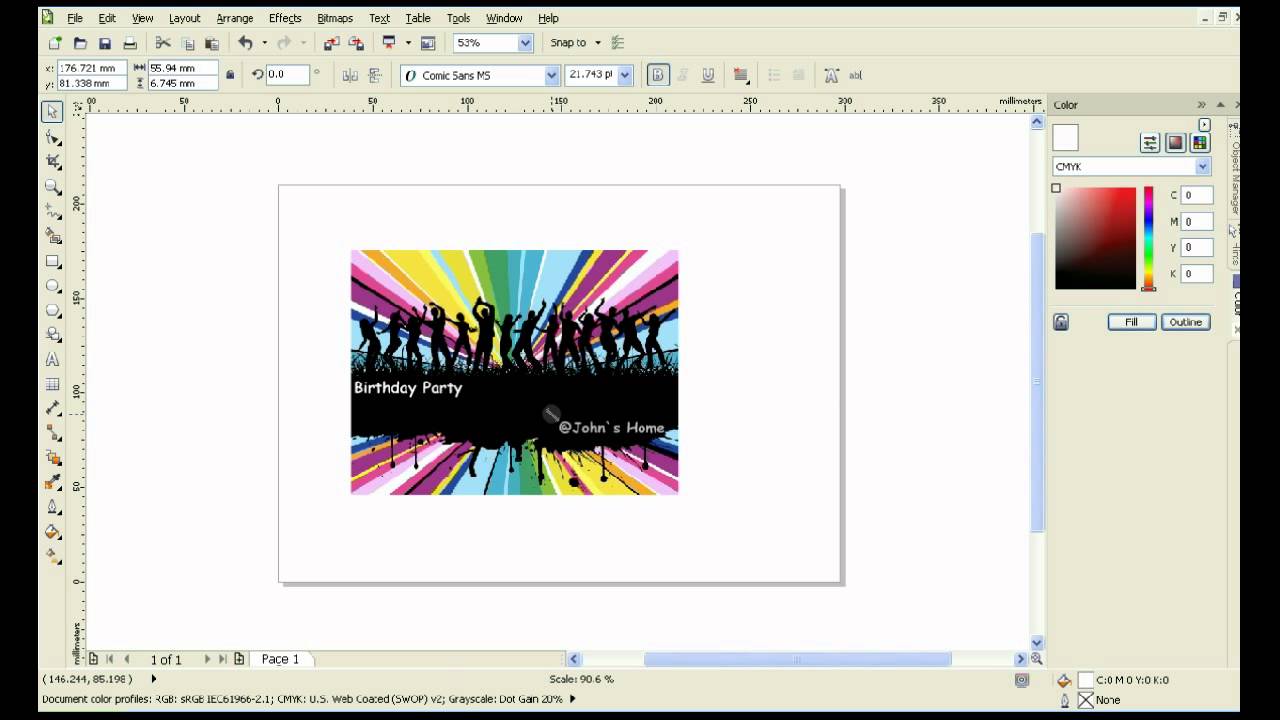Viewport: 1280px width, 720px height.
Task: Select the Dimension tool
Action: tap(52, 408)
